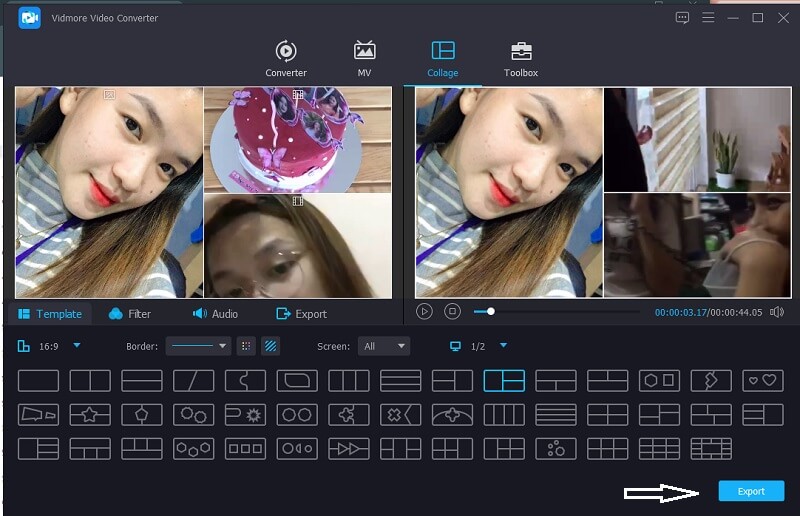Image resolution: width=800 pixels, height=516 pixels.
Task: Click the feedback chat bubble icon
Action: pos(682,18)
